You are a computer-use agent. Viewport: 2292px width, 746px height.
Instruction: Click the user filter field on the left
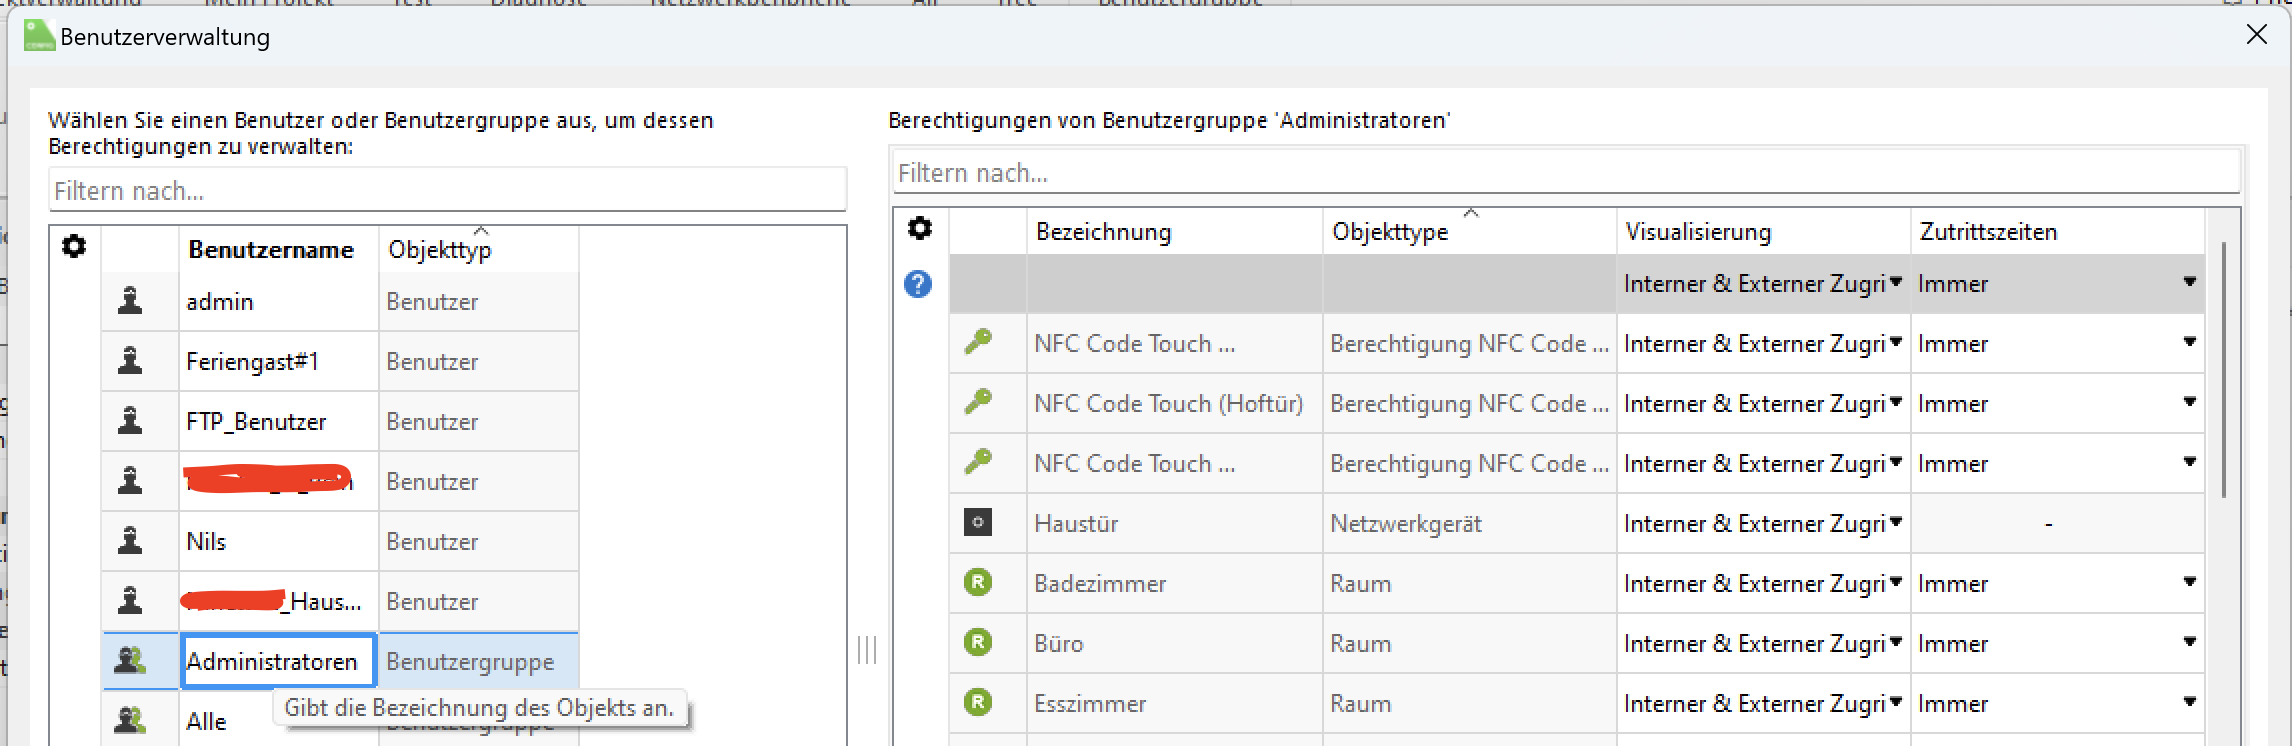coord(447,191)
